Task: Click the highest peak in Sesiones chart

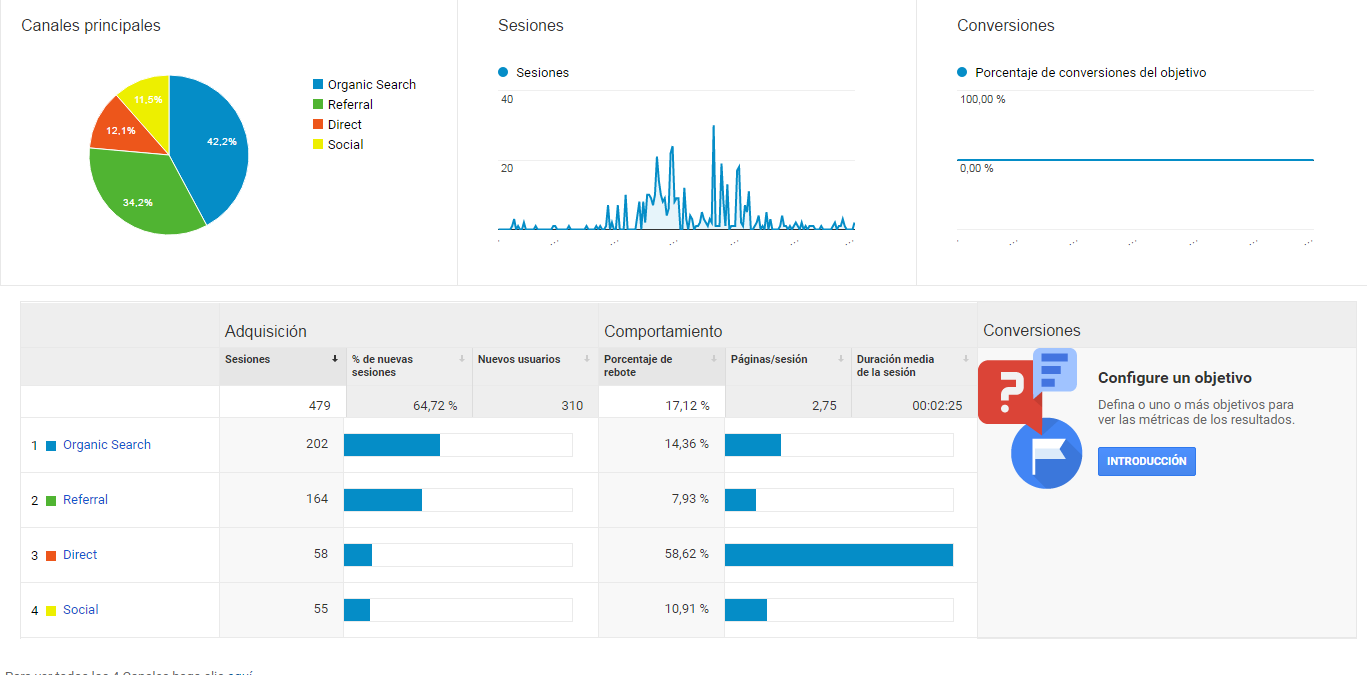Action: [714, 127]
